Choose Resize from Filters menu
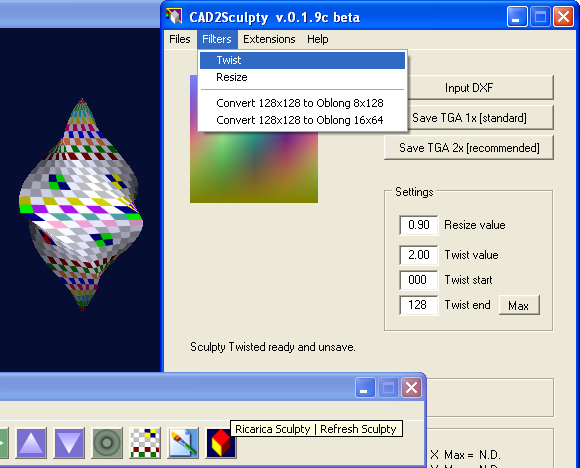 tap(302, 77)
